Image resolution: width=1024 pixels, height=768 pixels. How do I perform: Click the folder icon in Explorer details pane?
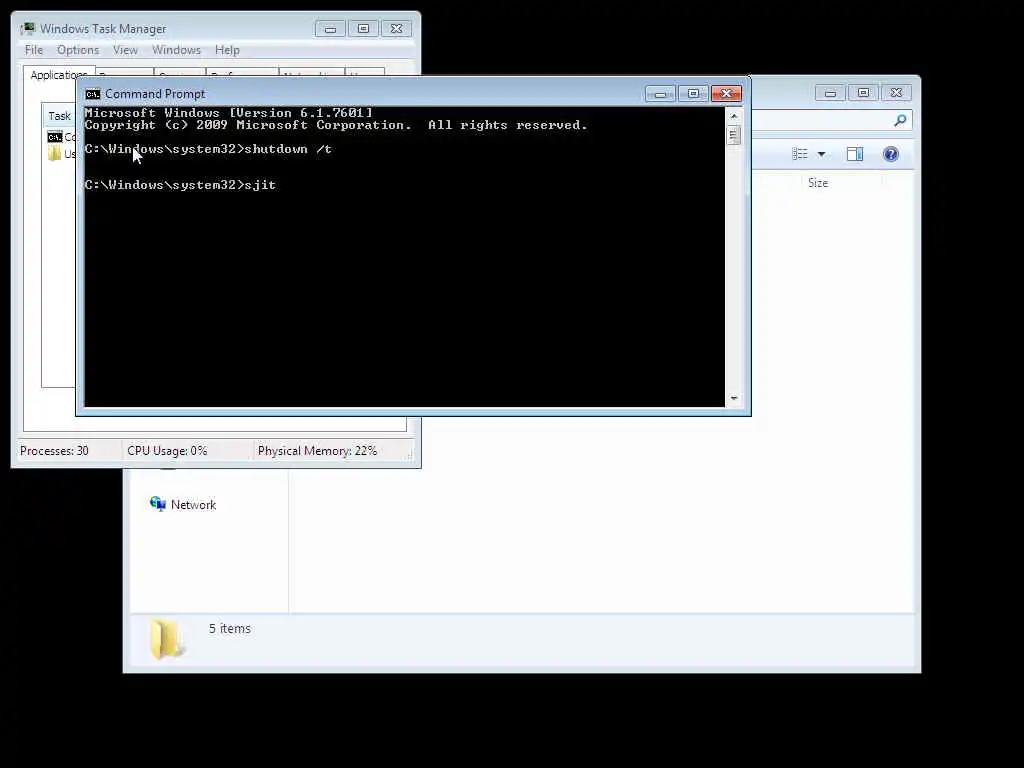(x=167, y=639)
